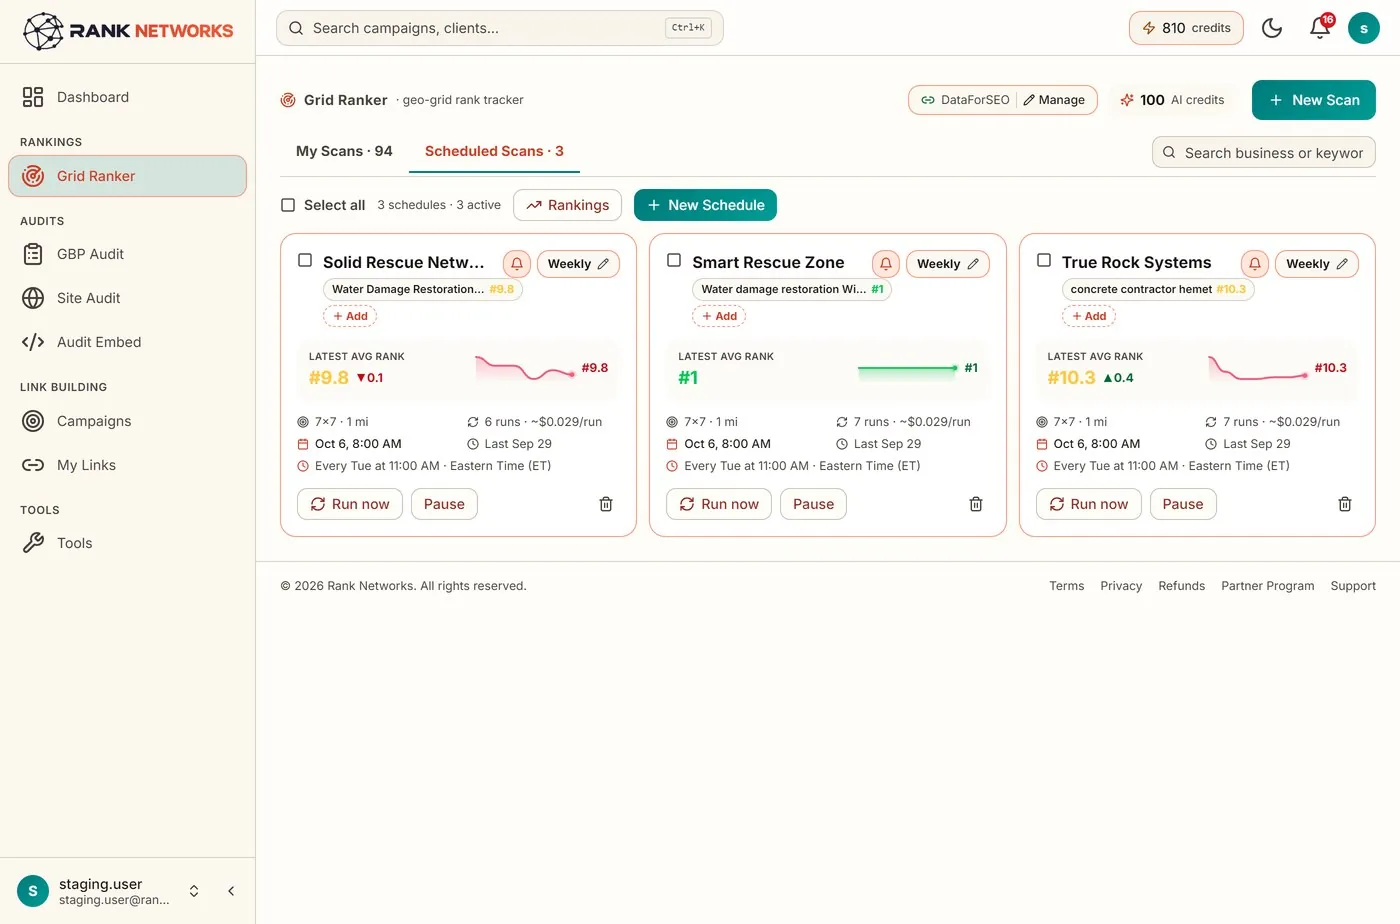
Task: Switch to My Scans tab
Action: point(344,151)
